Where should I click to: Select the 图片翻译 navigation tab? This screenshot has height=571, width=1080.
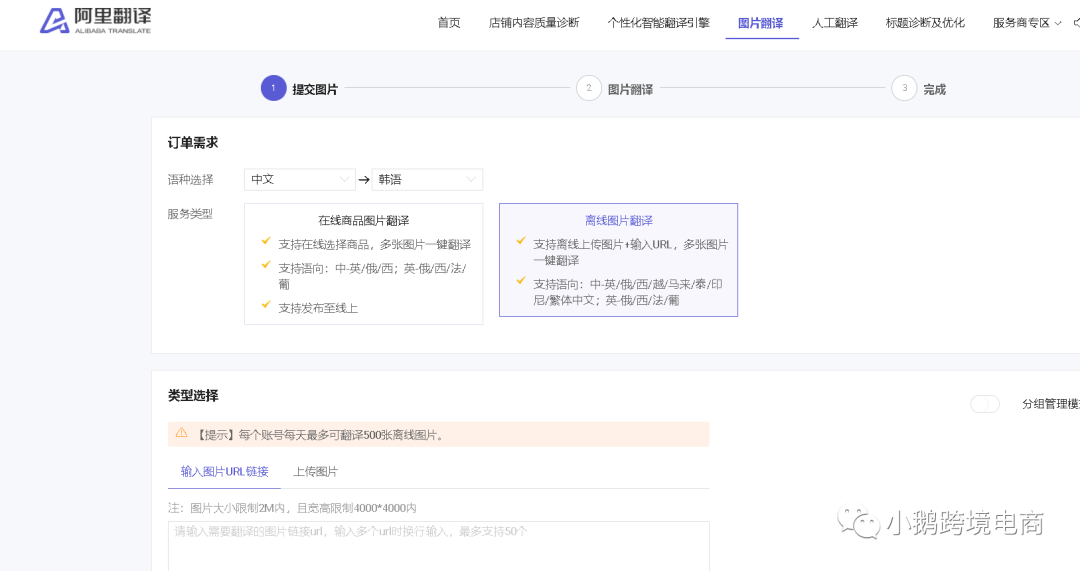click(x=761, y=23)
